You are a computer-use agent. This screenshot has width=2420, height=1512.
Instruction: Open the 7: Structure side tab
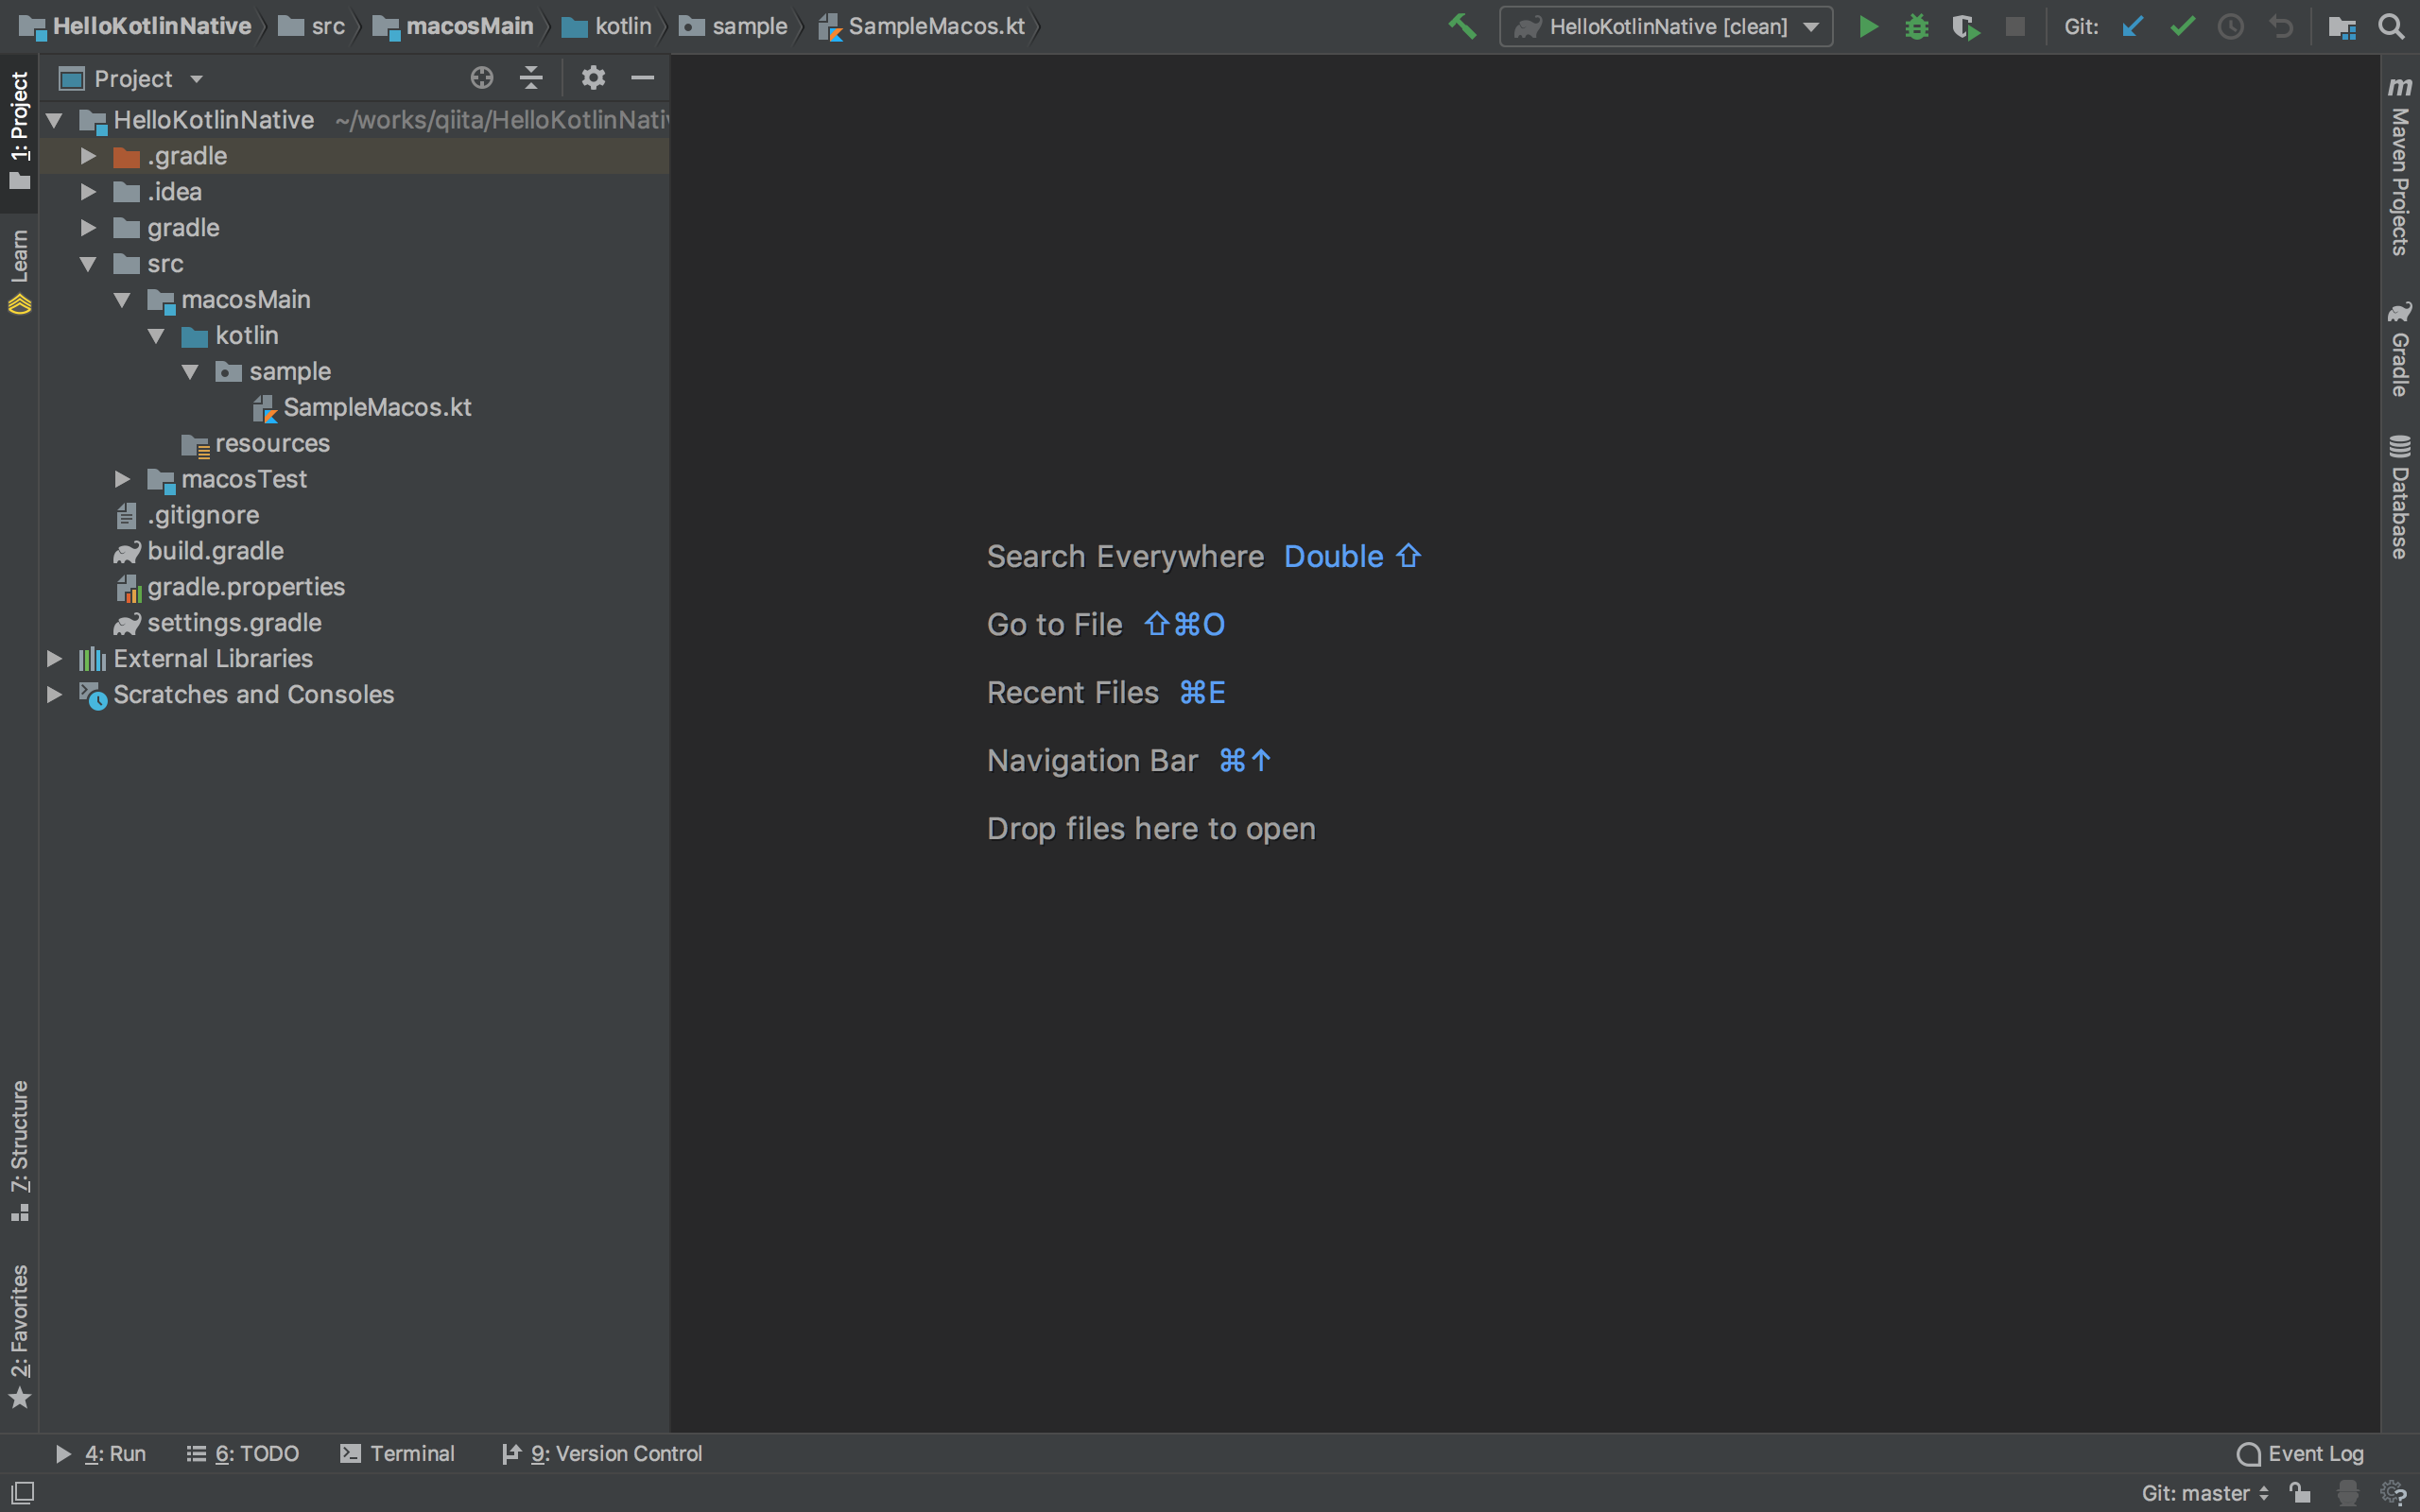(x=19, y=1150)
